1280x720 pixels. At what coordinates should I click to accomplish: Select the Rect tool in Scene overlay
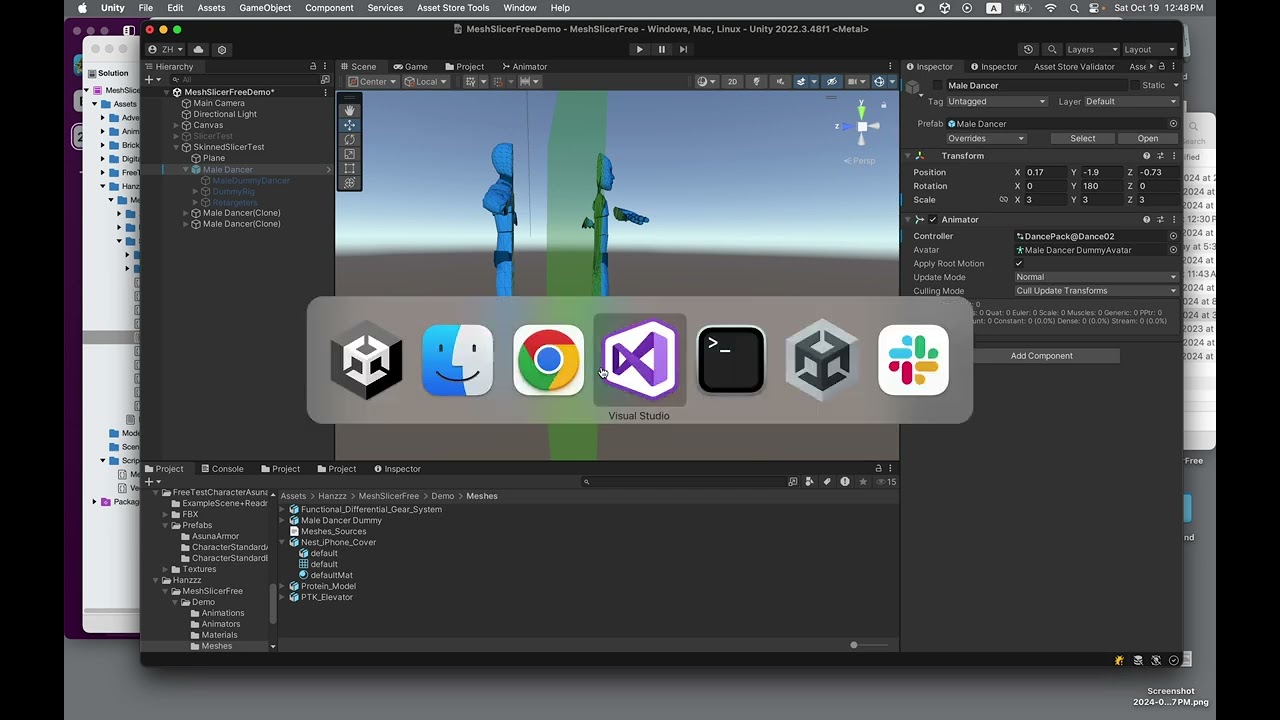[349, 168]
